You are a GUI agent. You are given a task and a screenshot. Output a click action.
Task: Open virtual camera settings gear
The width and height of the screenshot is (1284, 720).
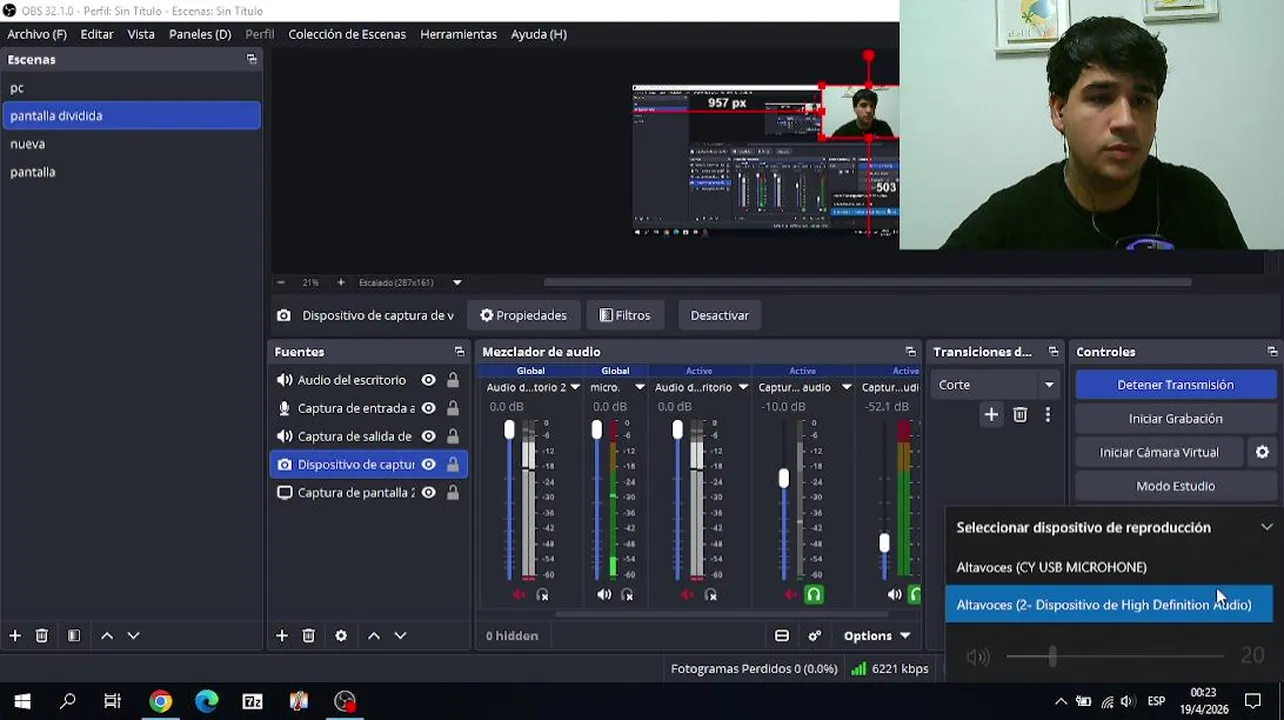click(x=1262, y=452)
